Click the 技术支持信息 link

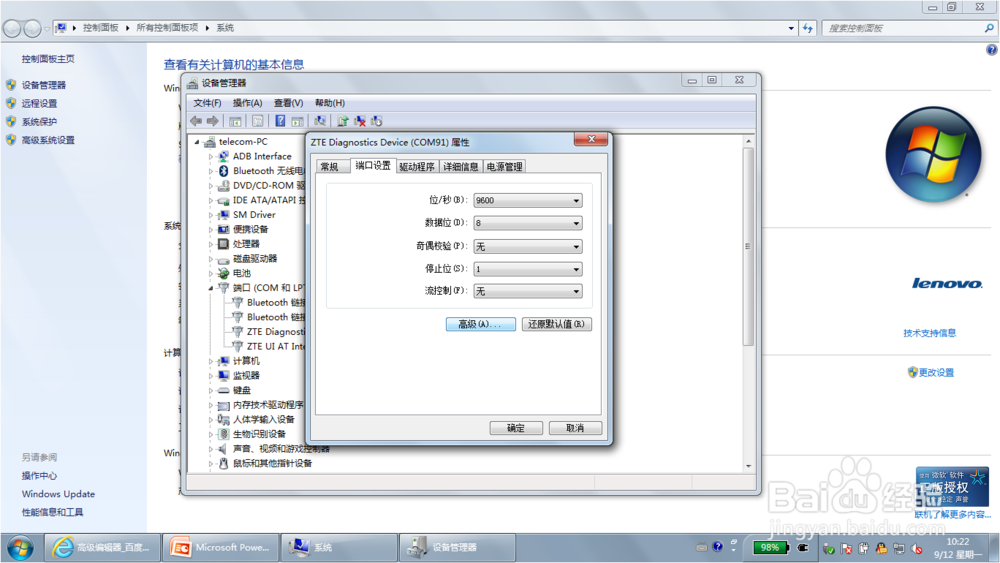[x=929, y=333]
